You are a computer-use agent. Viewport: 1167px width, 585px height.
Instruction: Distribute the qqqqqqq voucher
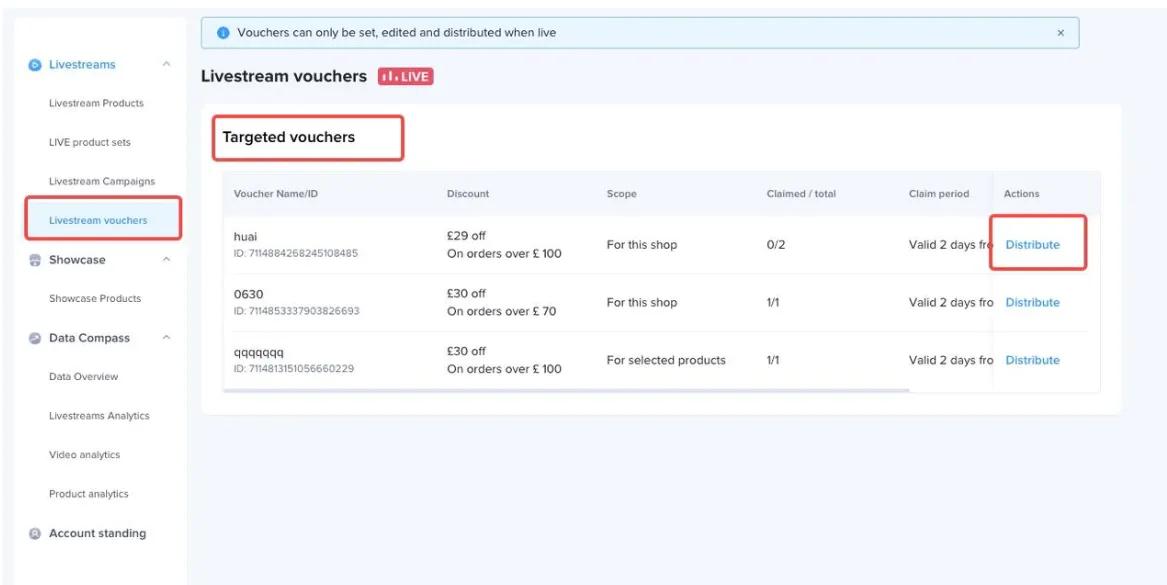pos(1032,360)
